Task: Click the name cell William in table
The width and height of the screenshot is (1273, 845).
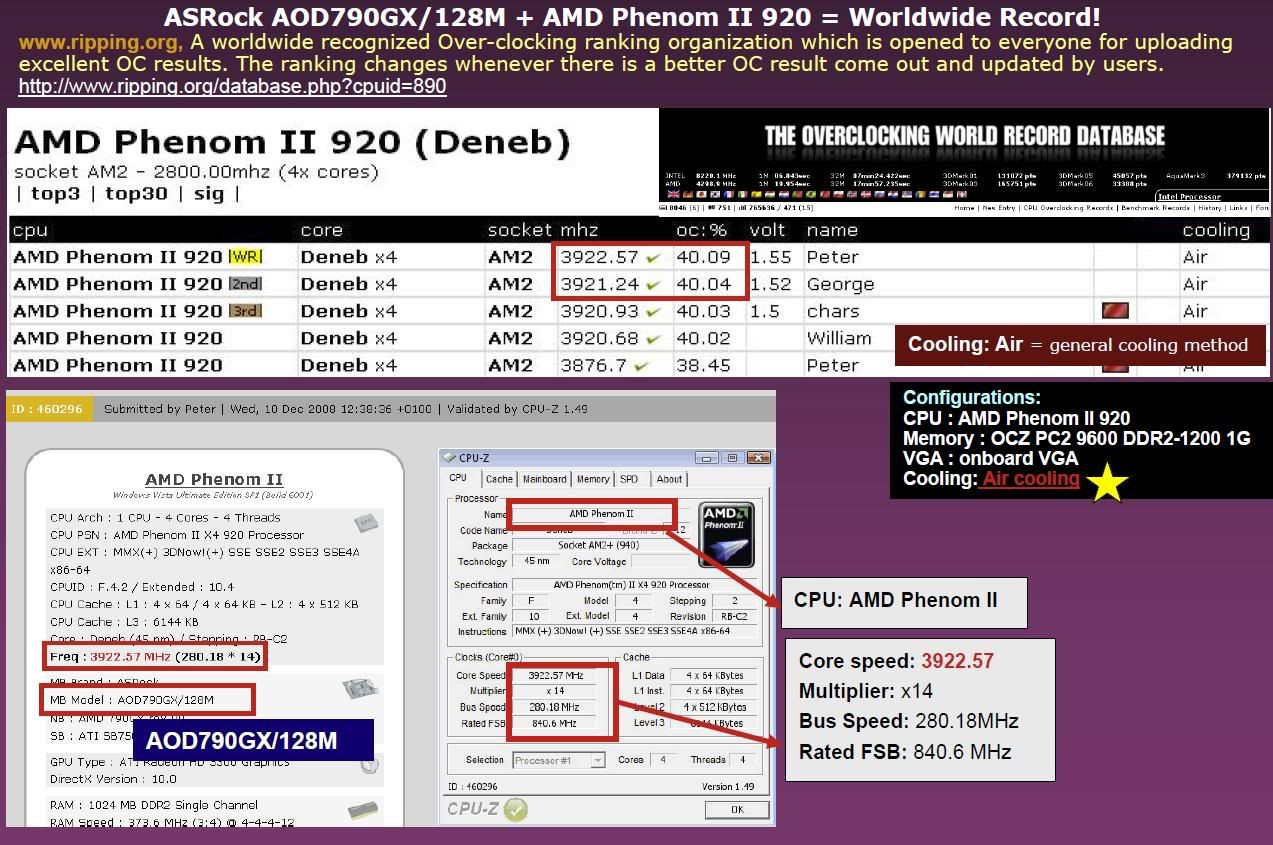Action: pyautogui.click(x=839, y=339)
